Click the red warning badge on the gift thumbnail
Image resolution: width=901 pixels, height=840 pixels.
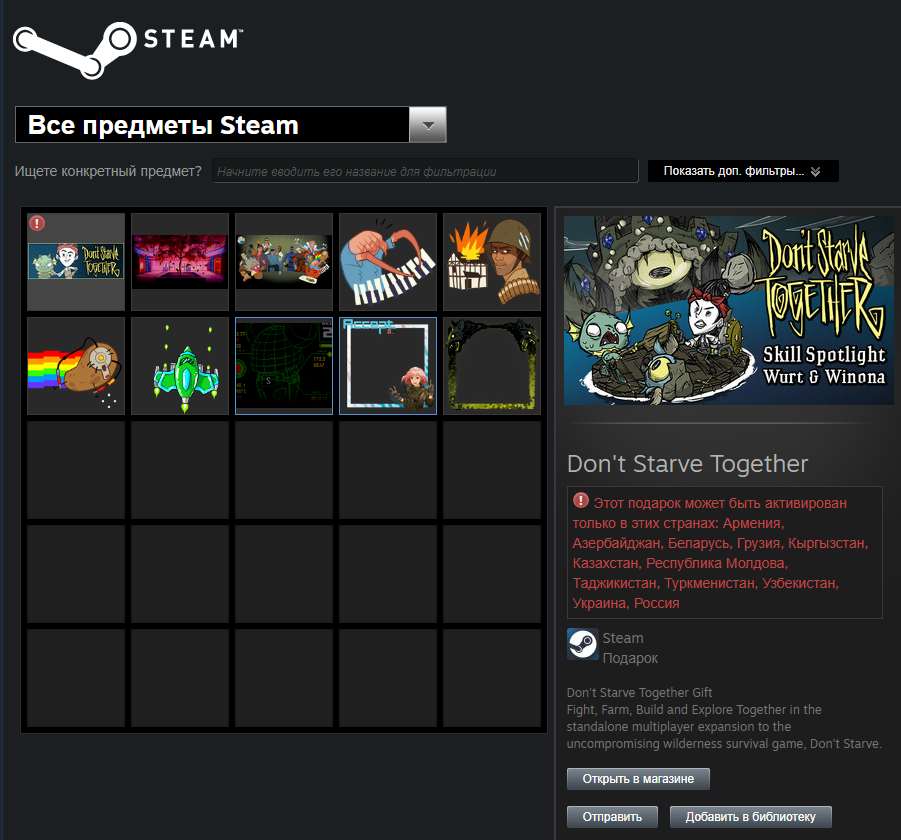36,224
